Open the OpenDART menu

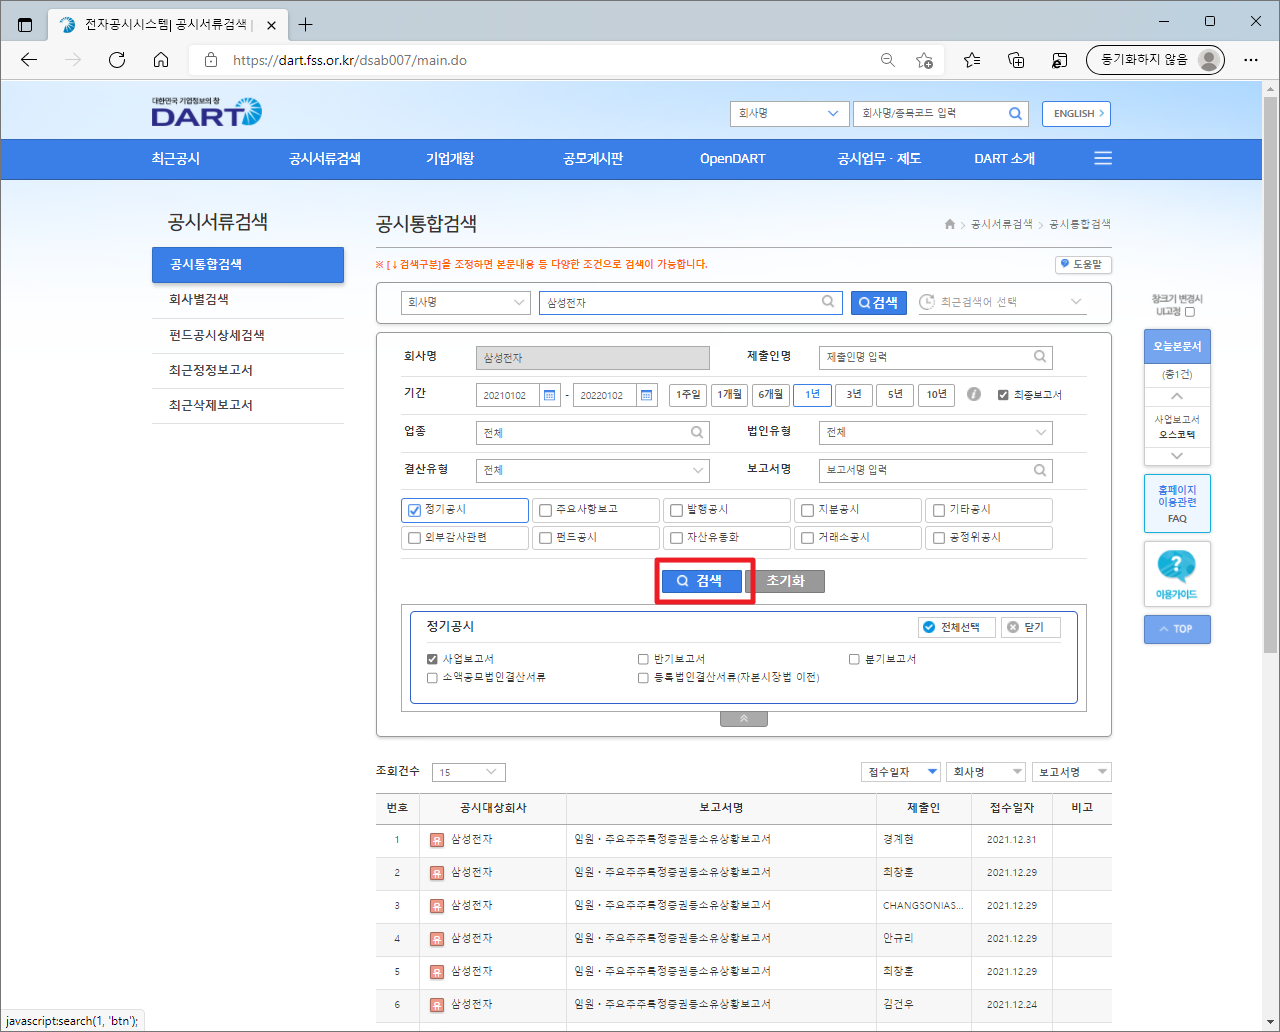click(x=732, y=159)
